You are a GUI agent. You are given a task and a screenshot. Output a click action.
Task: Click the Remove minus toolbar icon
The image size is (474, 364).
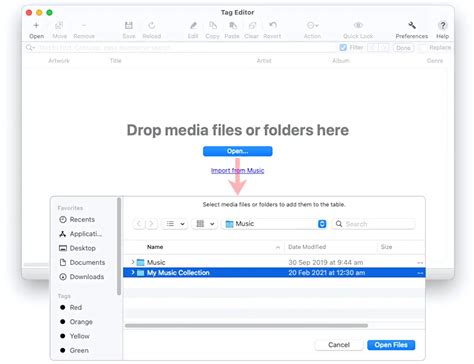pyautogui.click(x=84, y=25)
